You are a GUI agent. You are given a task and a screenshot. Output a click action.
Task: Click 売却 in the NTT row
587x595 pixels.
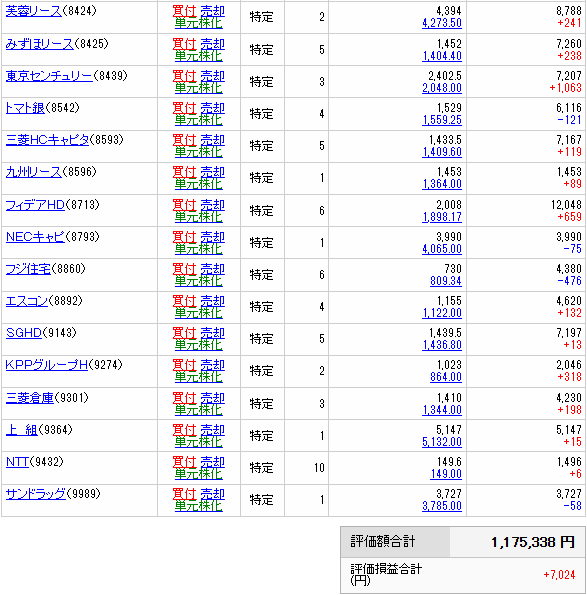(x=212, y=462)
